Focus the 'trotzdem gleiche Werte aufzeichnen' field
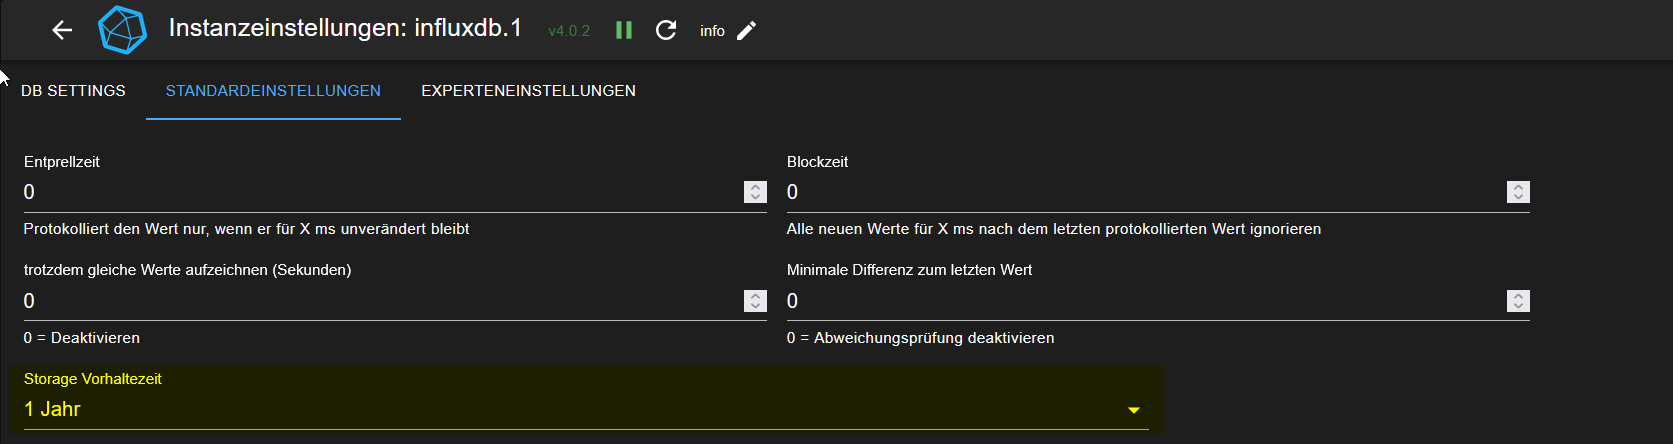Screen dimensions: 1673x444 pos(380,301)
